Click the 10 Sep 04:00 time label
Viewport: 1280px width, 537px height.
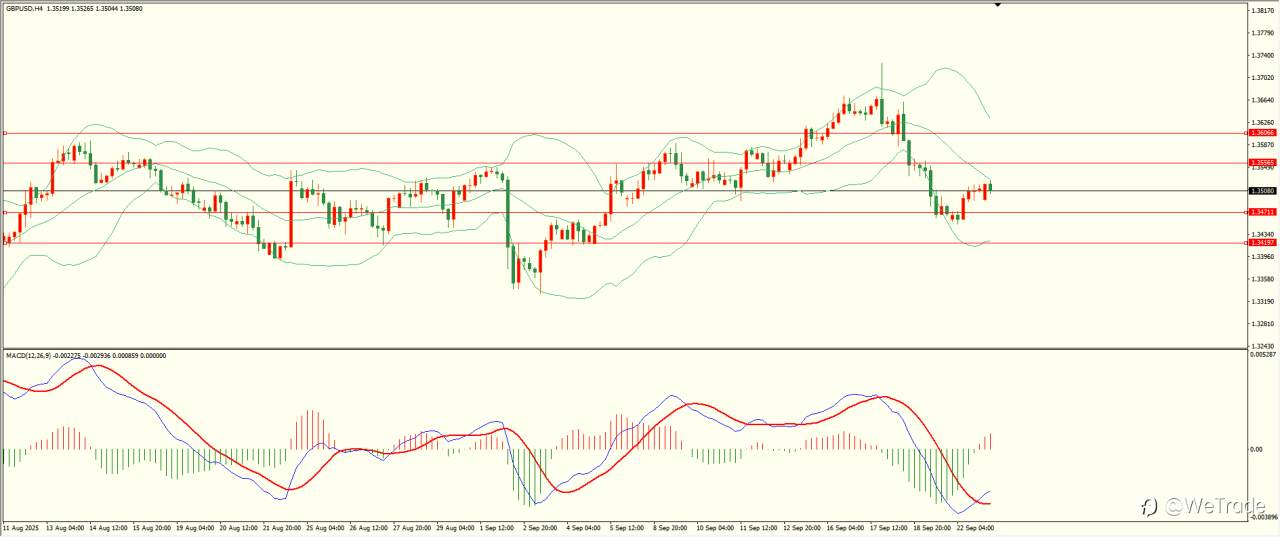point(714,526)
